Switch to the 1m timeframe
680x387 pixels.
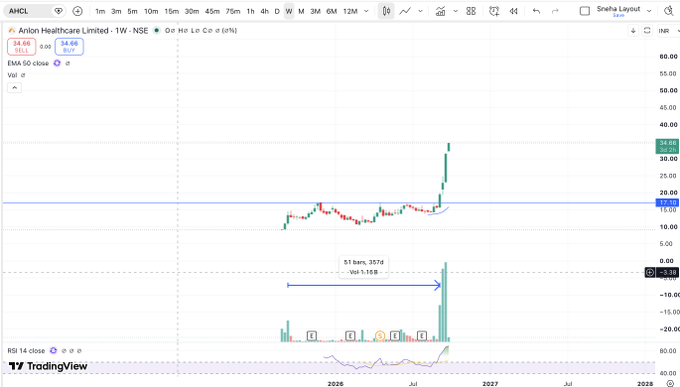(100, 11)
